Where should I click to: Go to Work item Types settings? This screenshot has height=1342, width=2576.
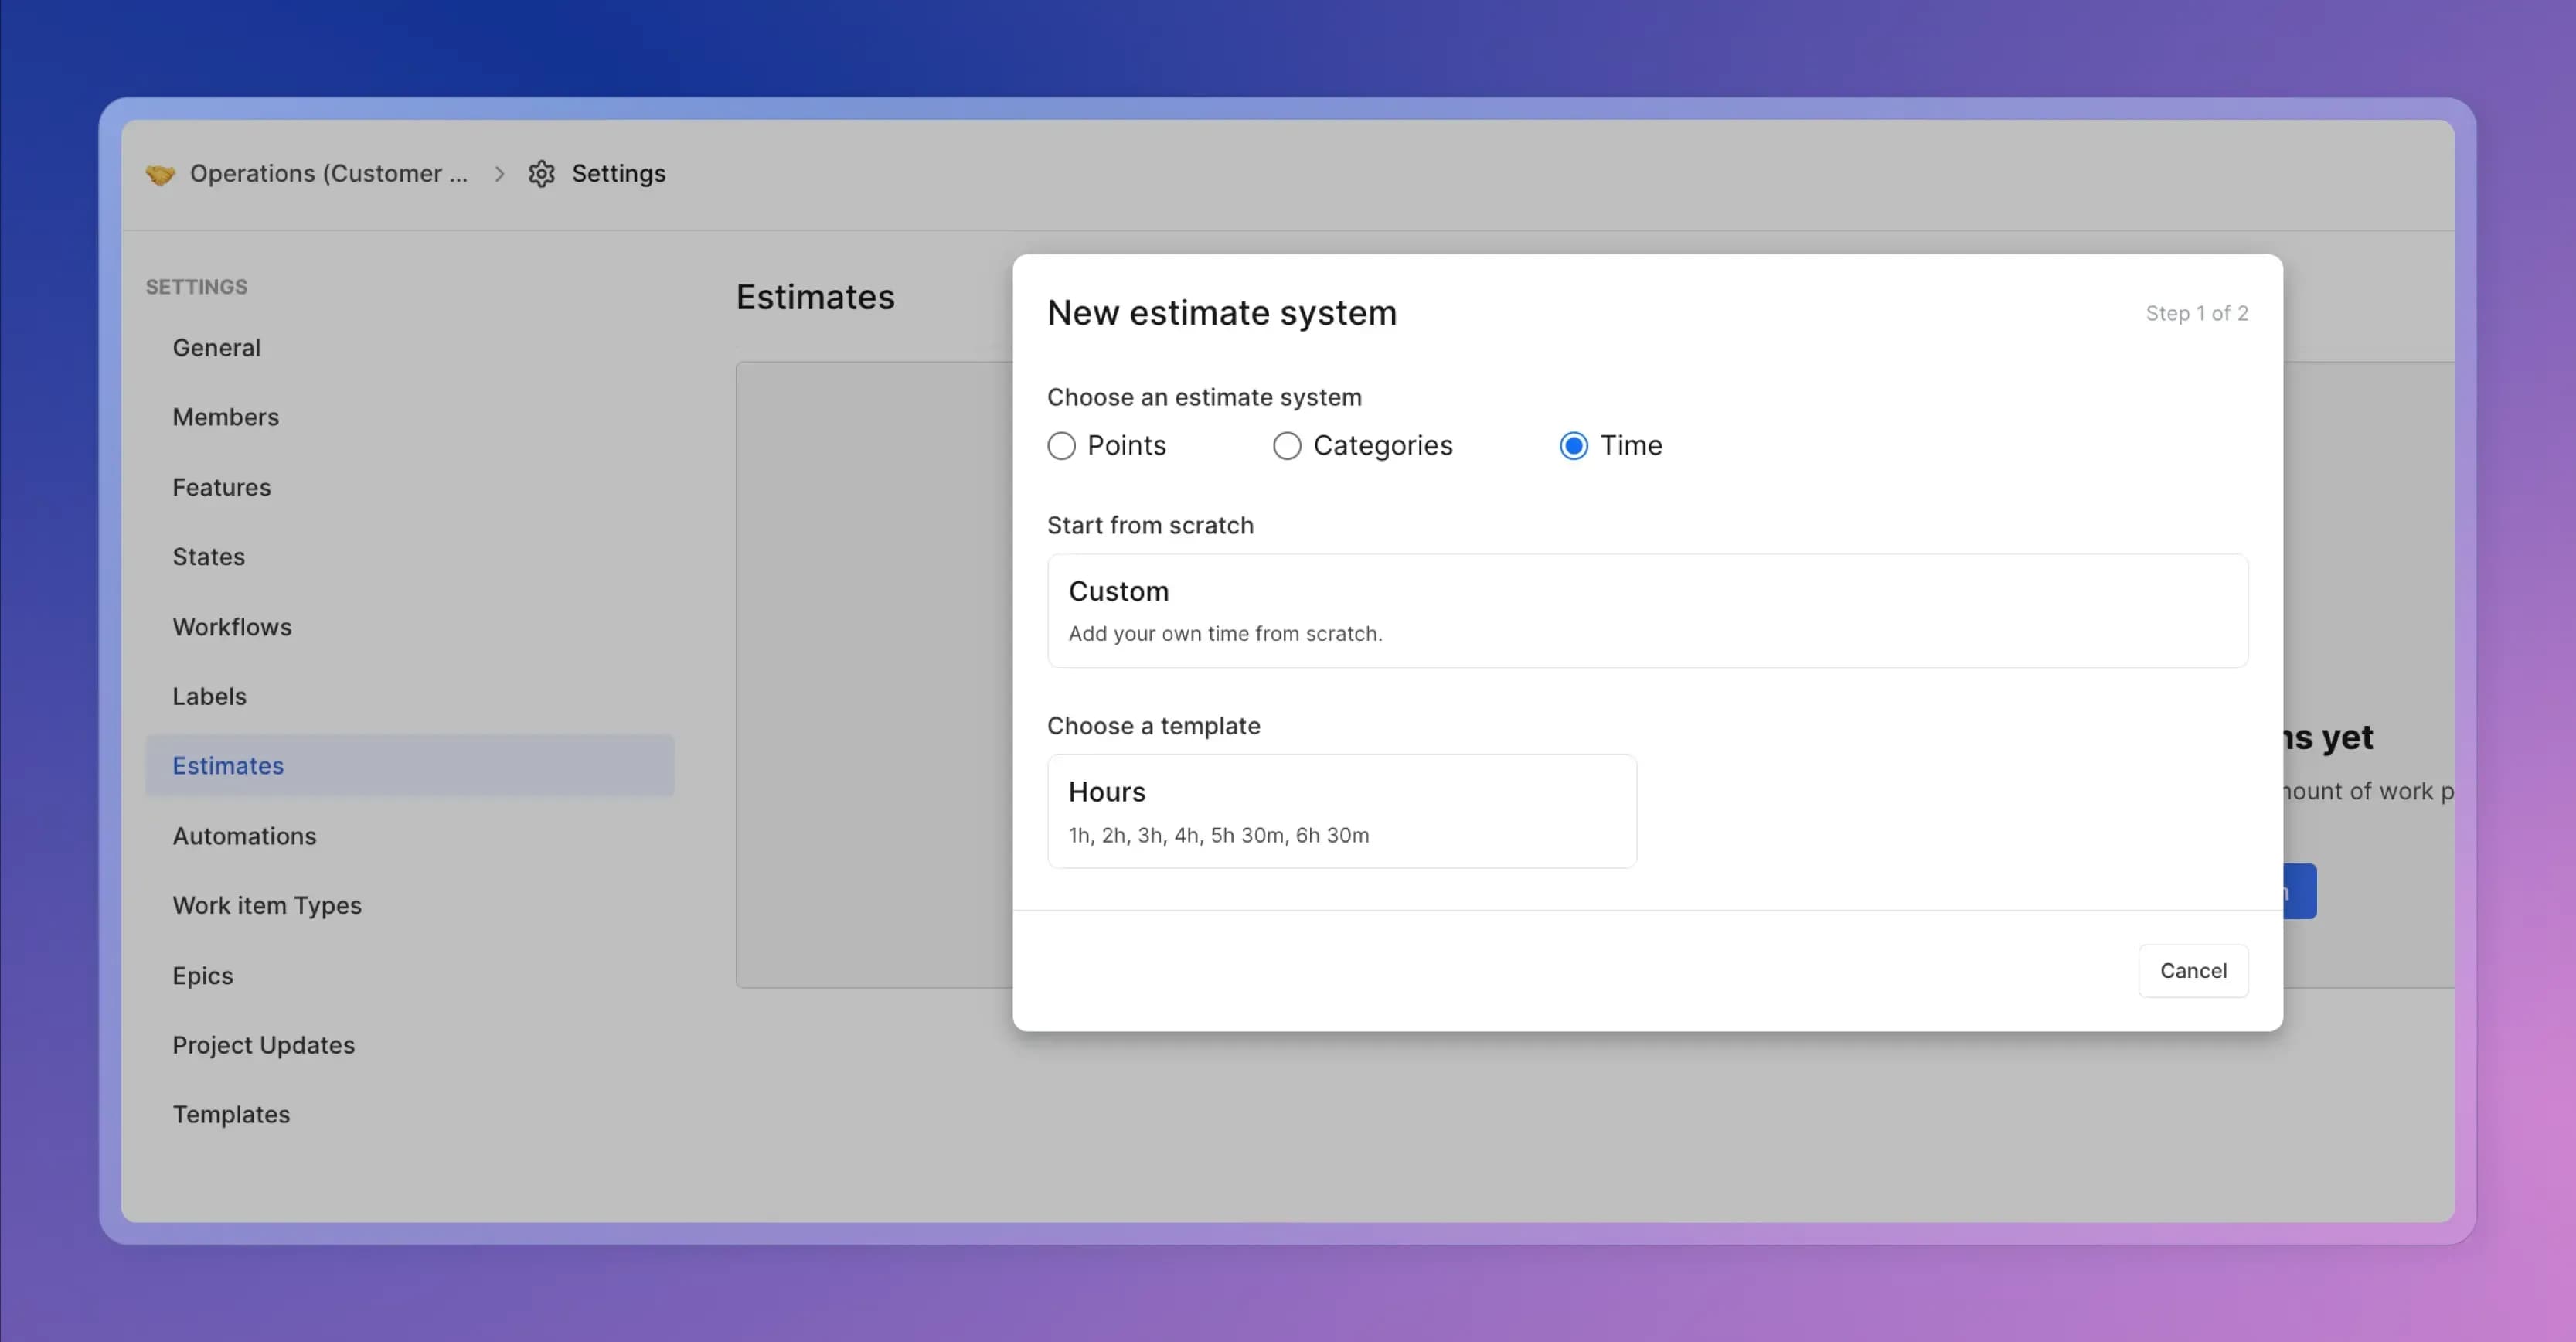point(267,905)
